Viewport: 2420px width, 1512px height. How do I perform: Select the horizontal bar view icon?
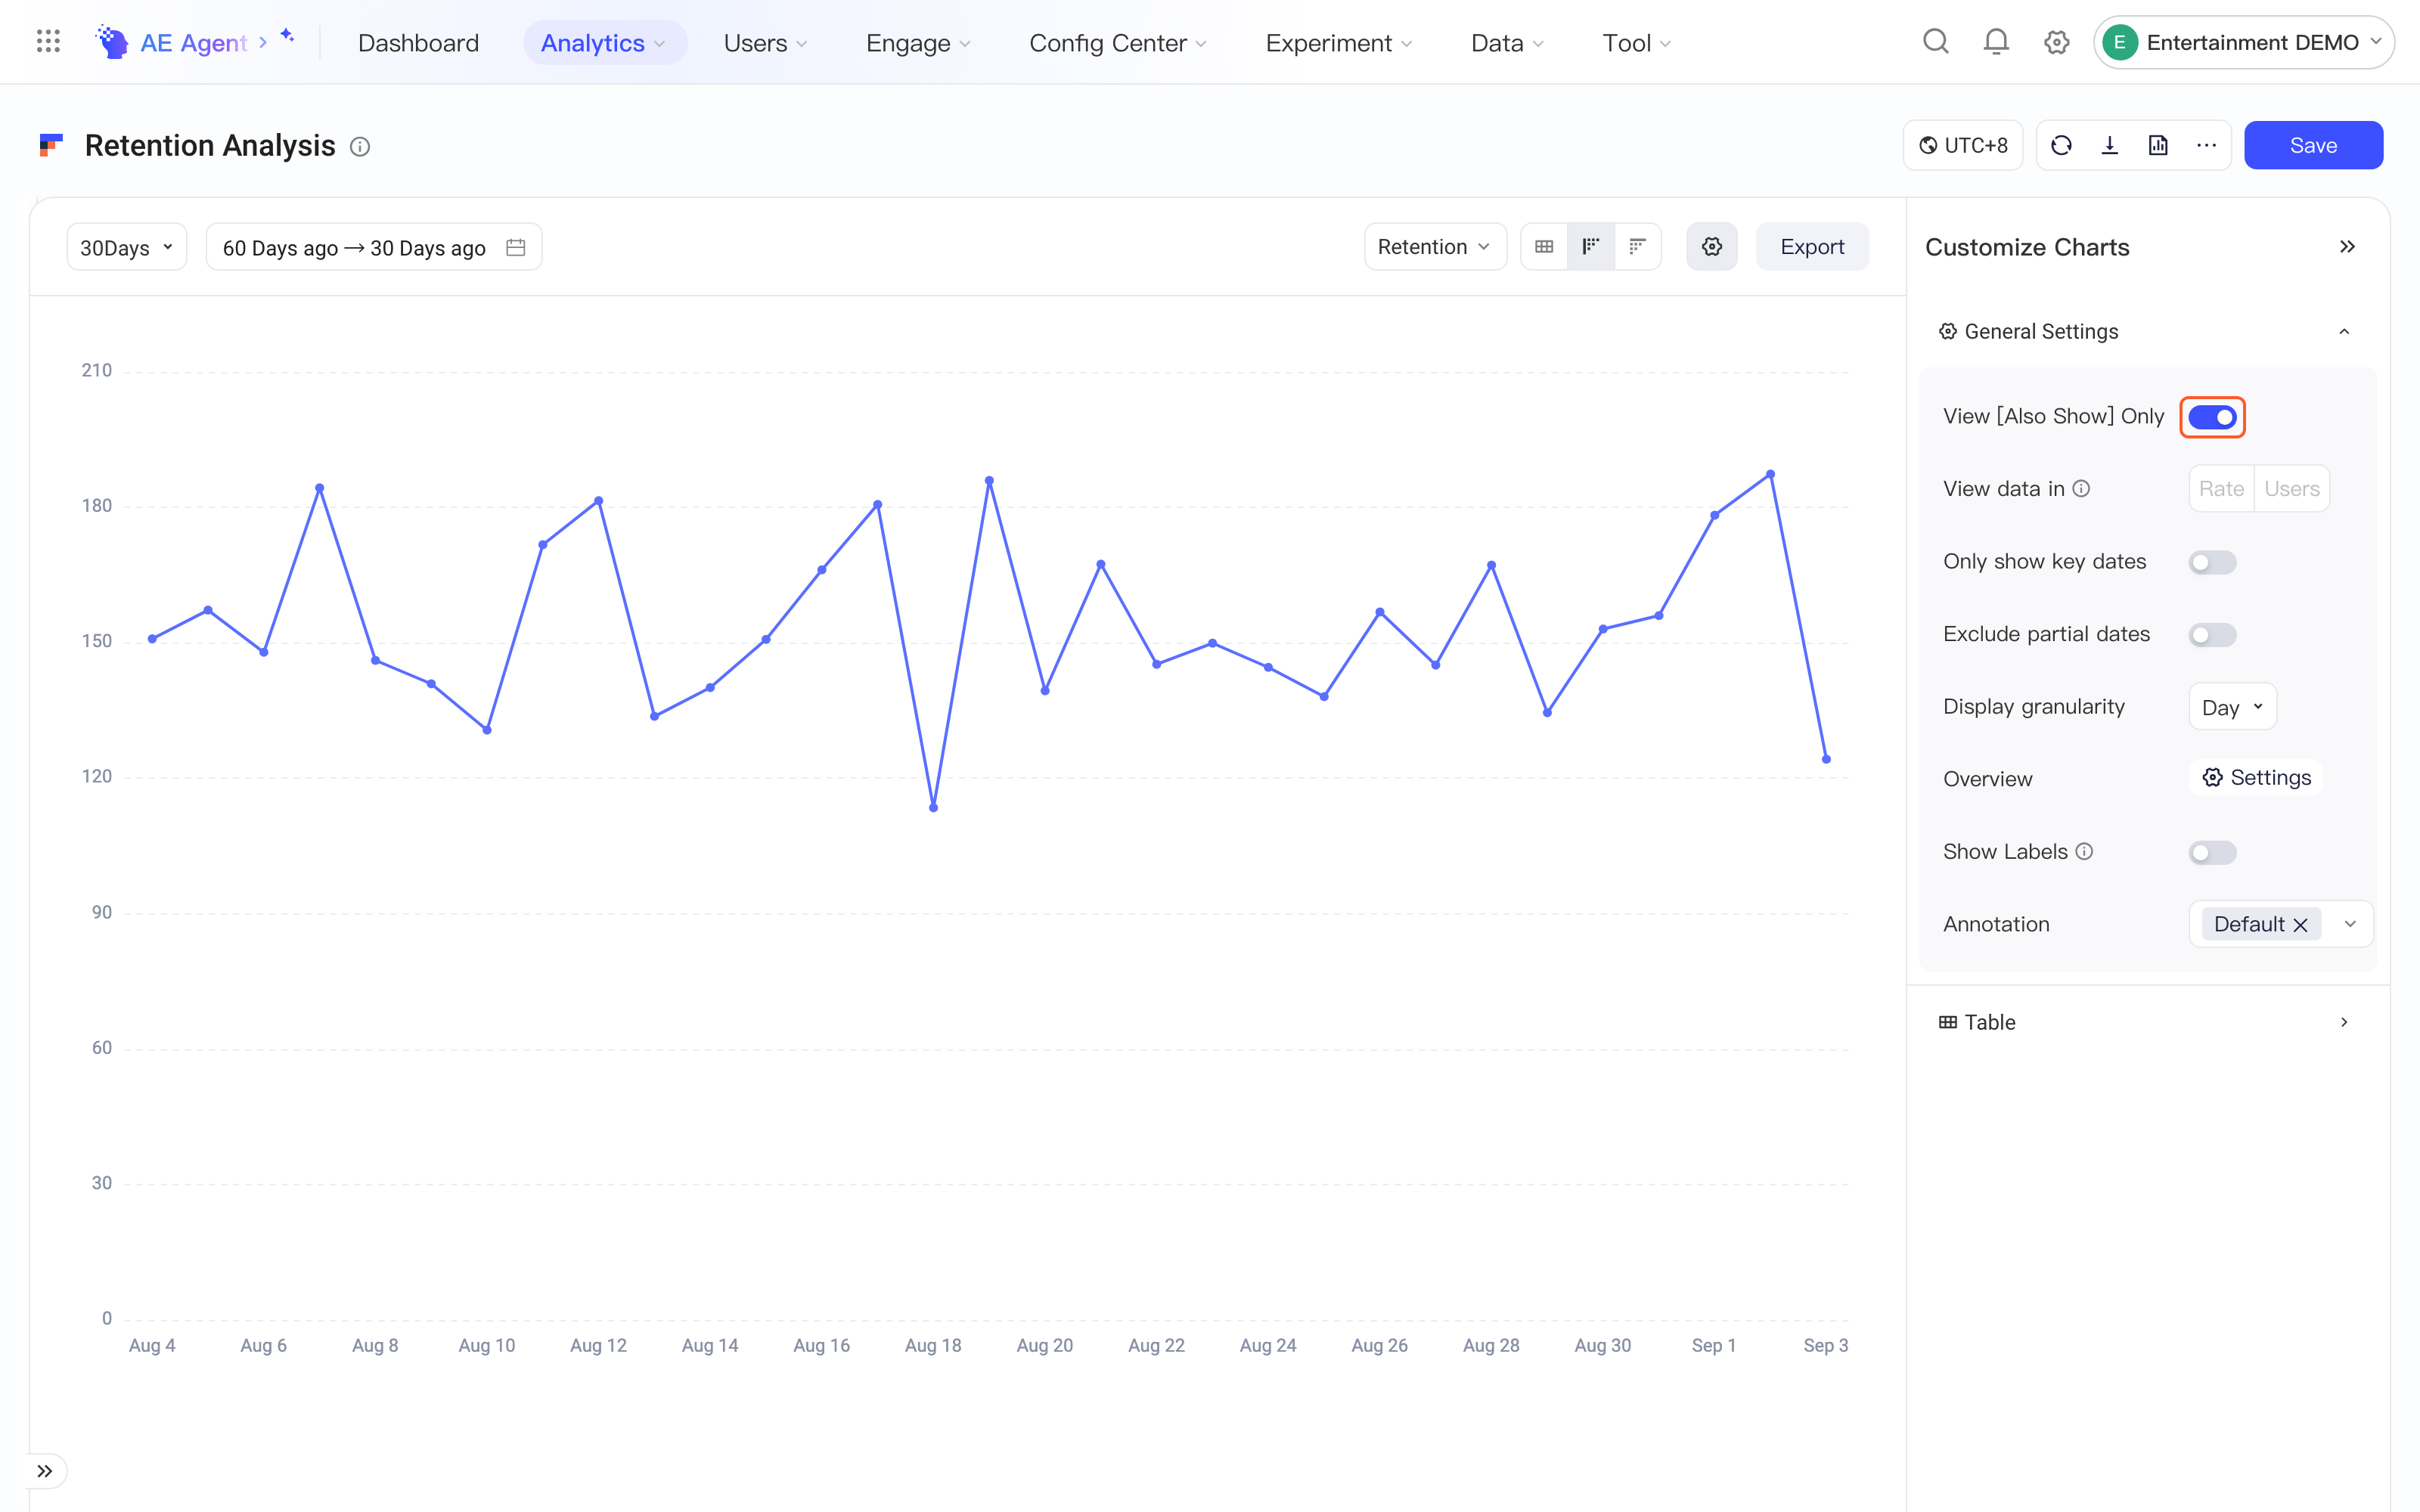(1637, 247)
